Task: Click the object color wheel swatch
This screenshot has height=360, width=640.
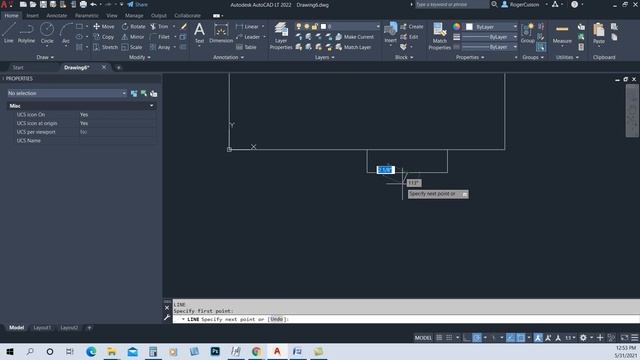Action: click(x=456, y=27)
